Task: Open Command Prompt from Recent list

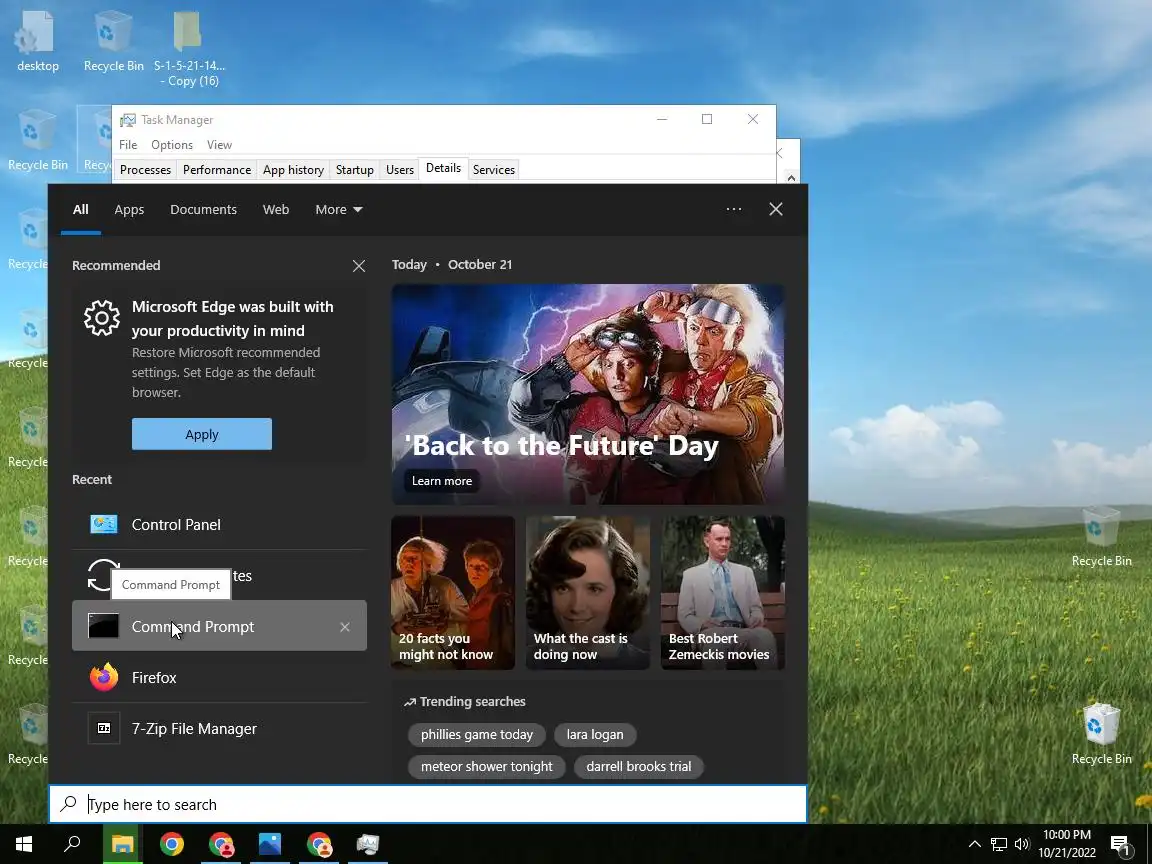Action: point(219,626)
